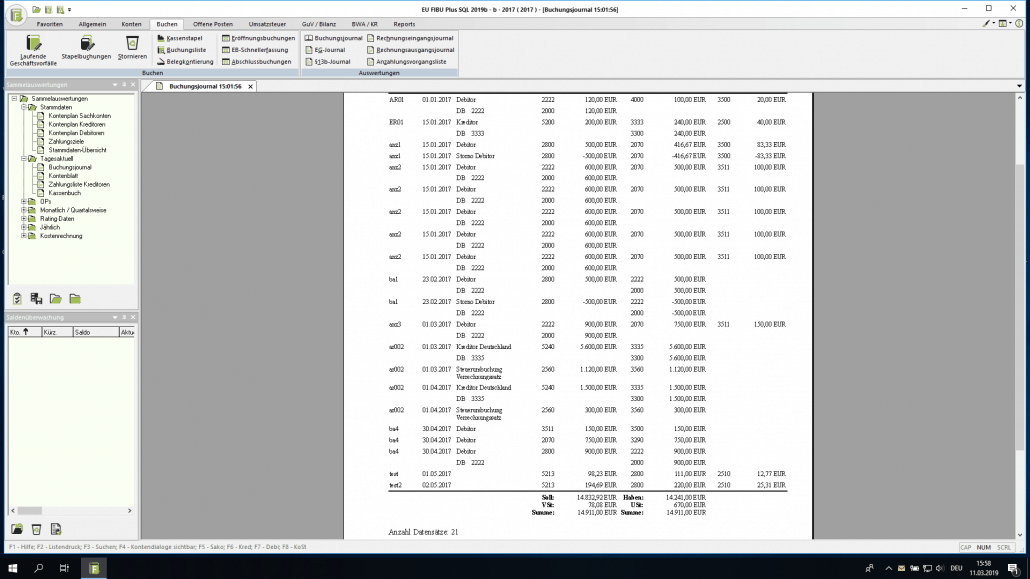Screen dimensions: 1030x579
Task: Click the report vertical scrollbar down arrow
Action: coord(1019,535)
